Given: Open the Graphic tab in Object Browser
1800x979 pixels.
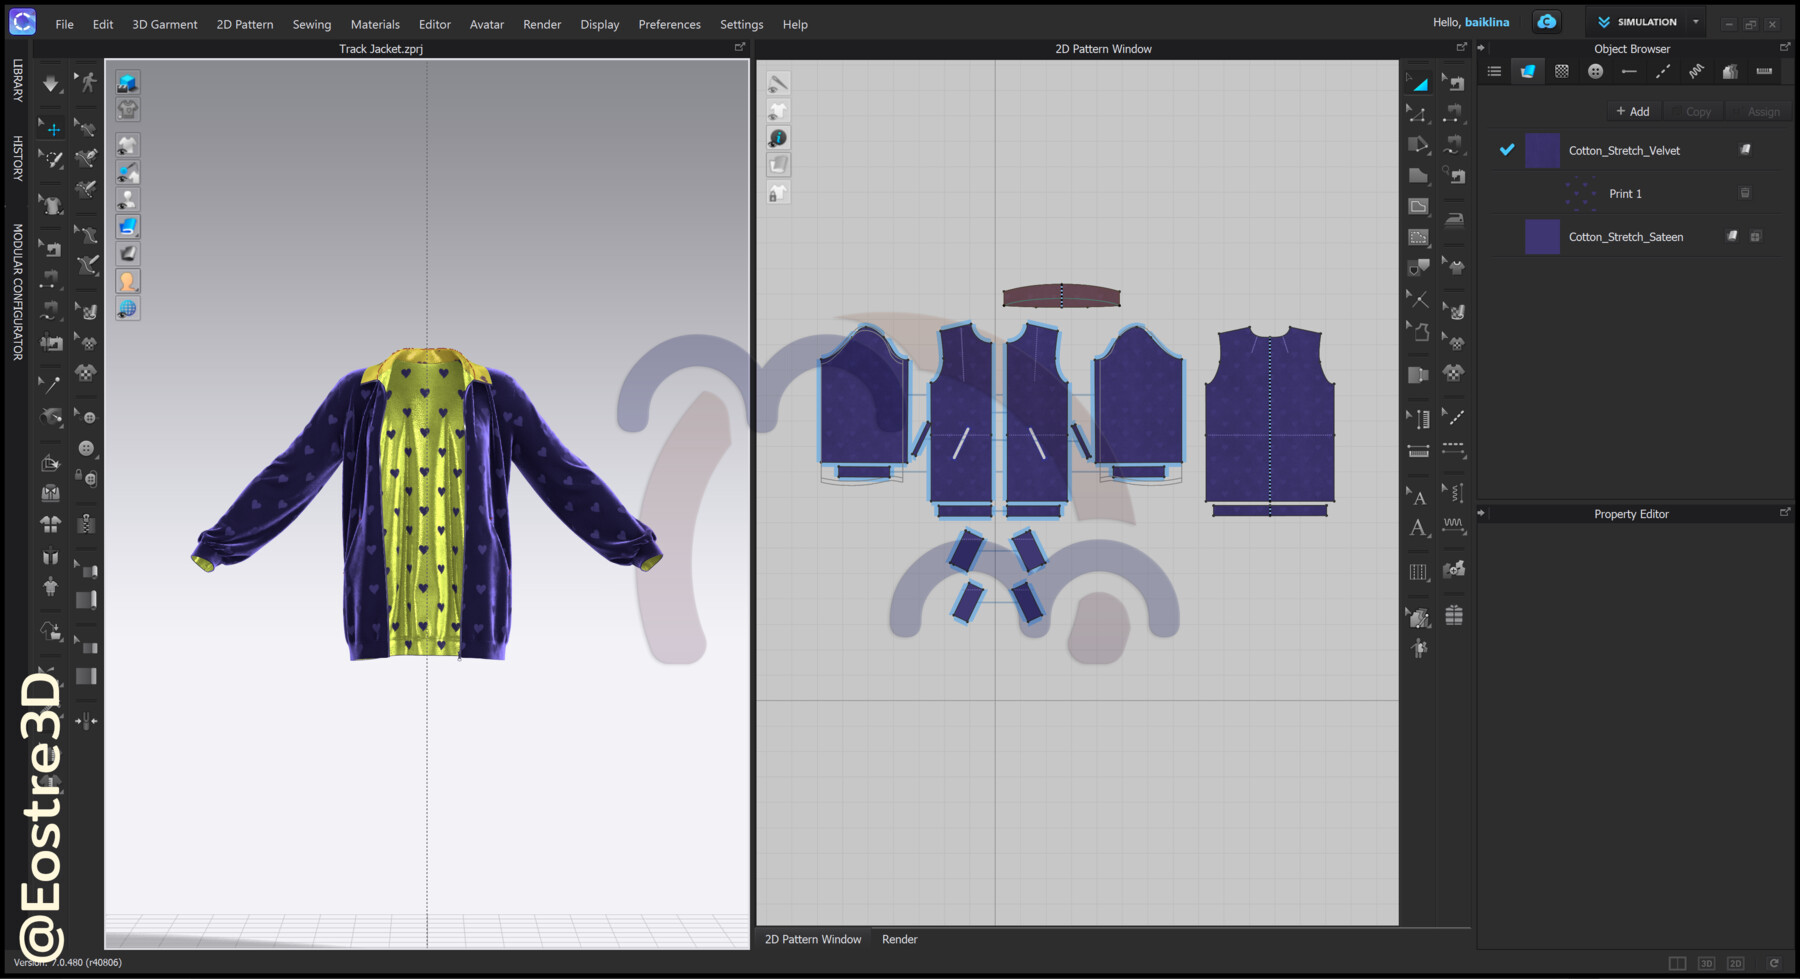Looking at the screenshot, I should pyautogui.click(x=1562, y=72).
